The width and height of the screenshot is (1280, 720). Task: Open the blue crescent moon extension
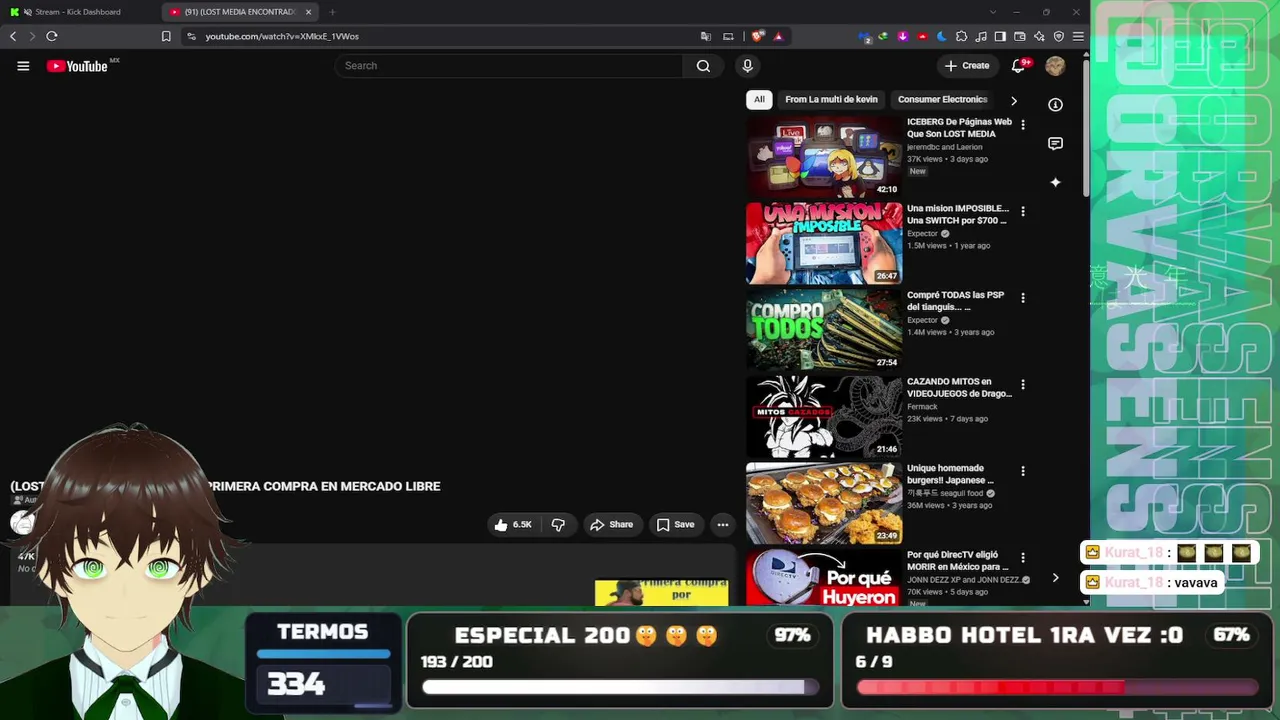pyautogui.click(x=942, y=36)
